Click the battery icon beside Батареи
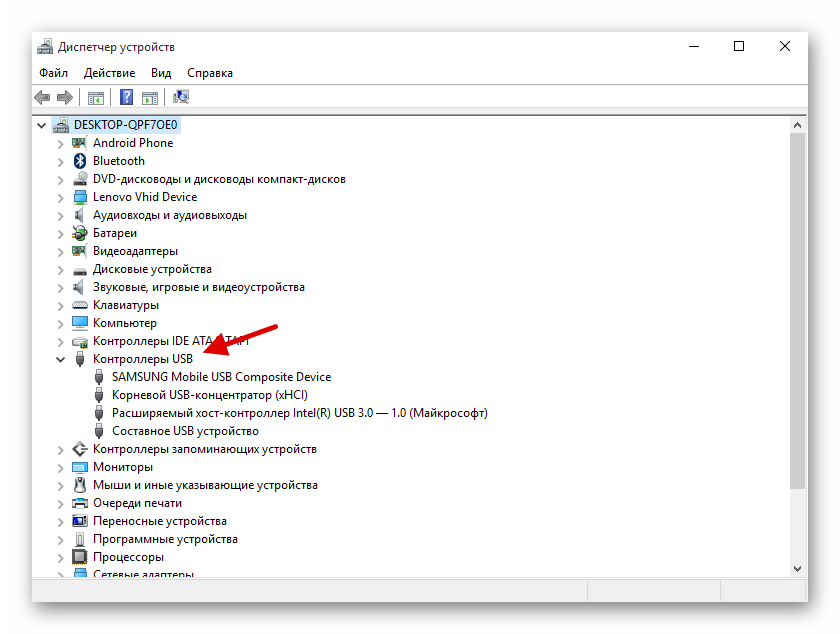Image resolution: width=840 pixels, height=634 pixels. [x=80, y=233]
